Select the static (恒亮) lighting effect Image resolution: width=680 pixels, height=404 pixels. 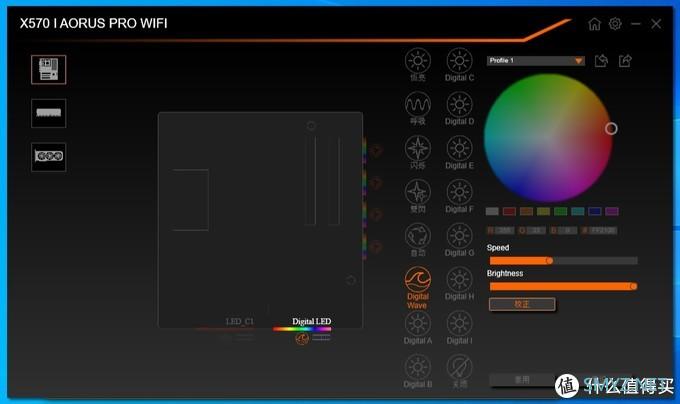[418, 61]
